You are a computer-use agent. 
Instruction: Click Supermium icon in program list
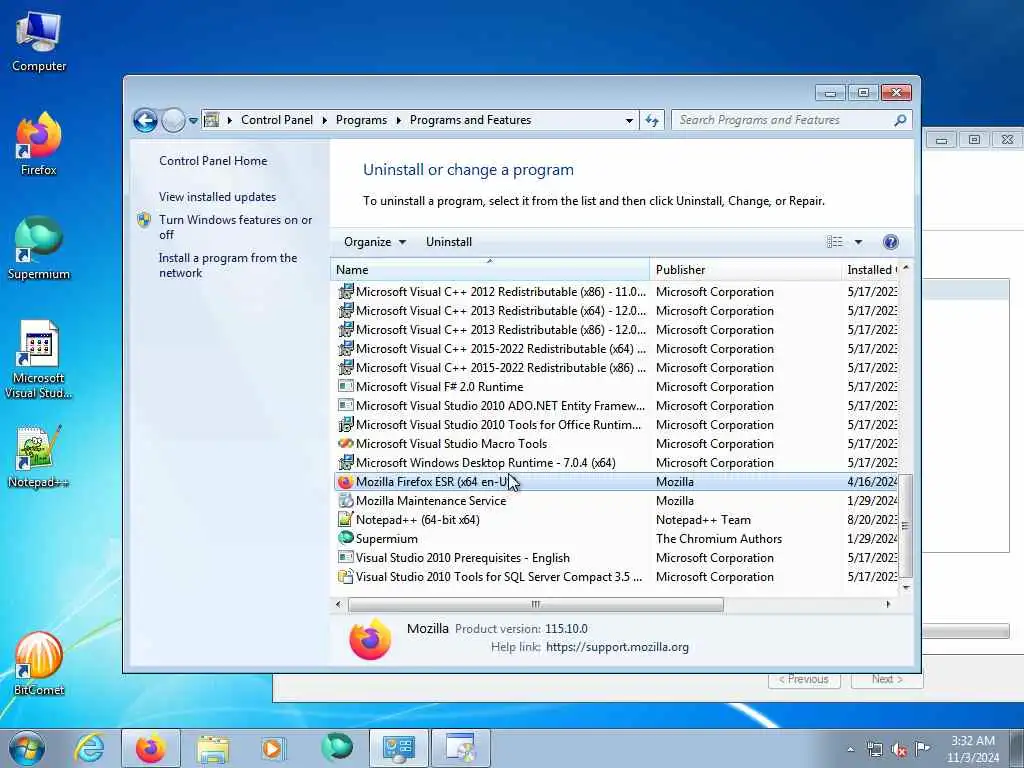click(x=345, y=539)
